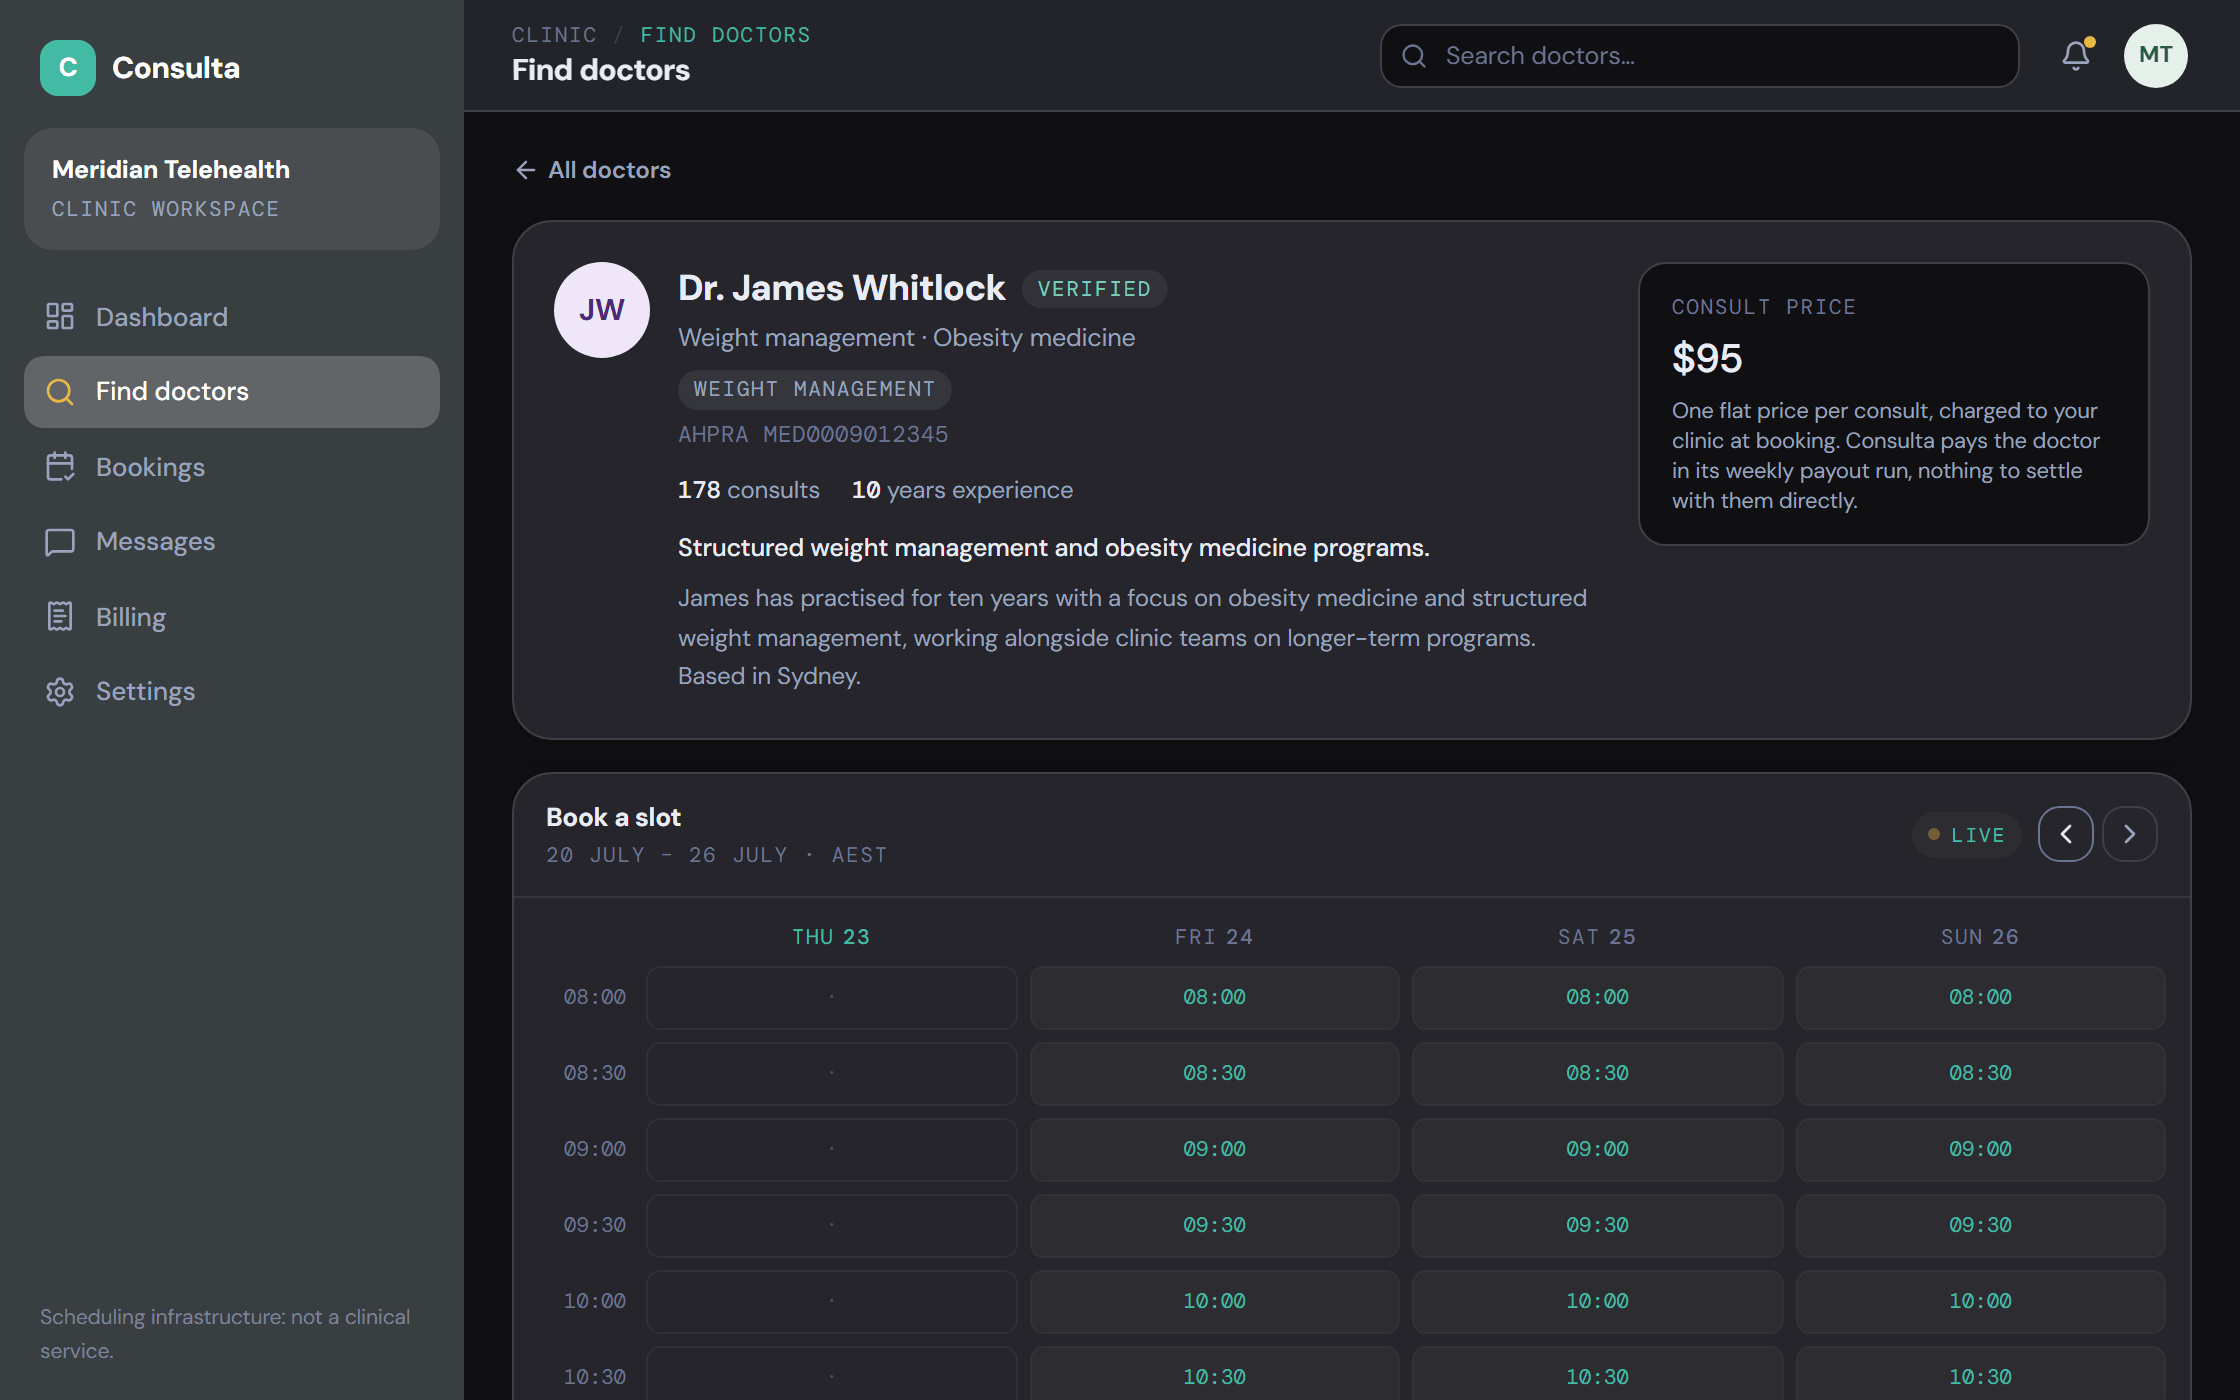
Task: Click the Billing receipt icon
Action: click(60, 617)
